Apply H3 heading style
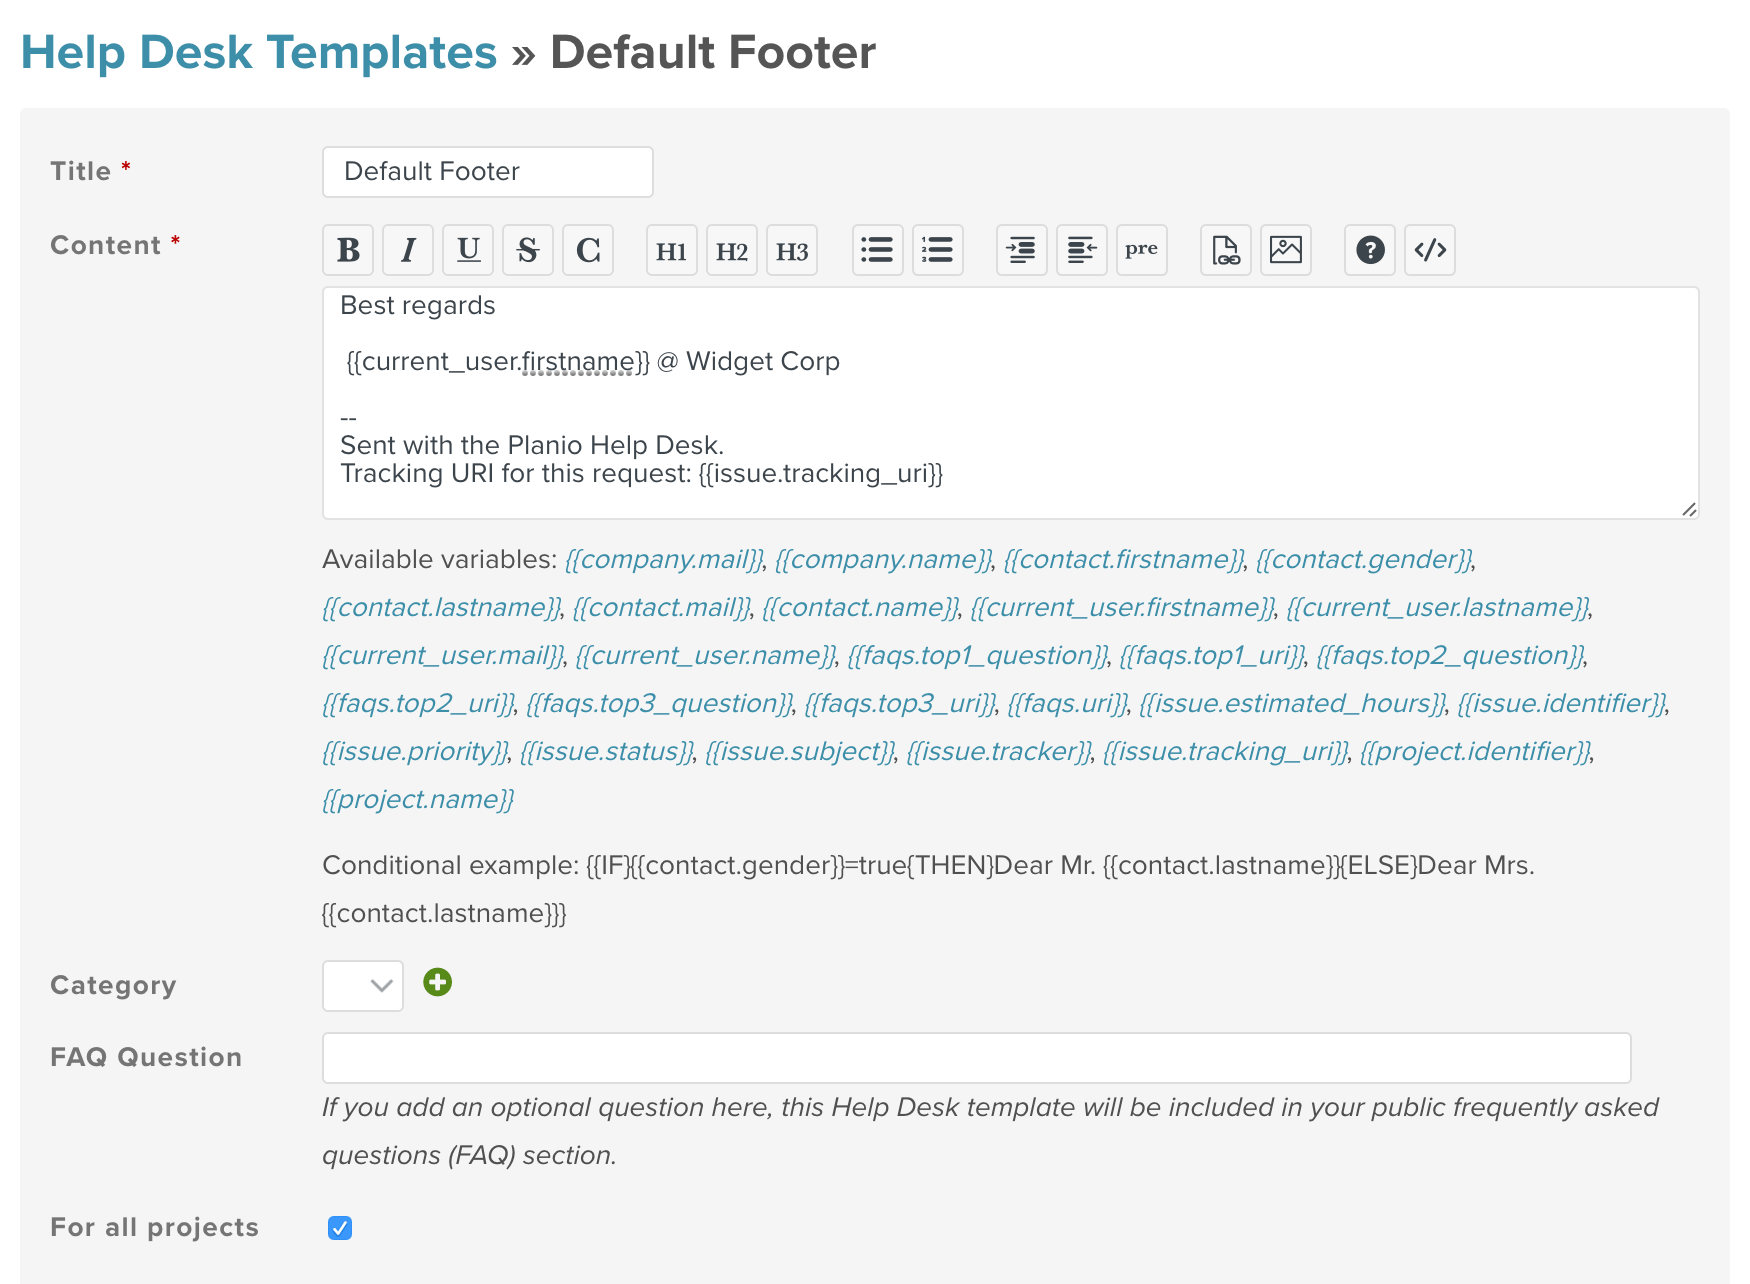 (791, 250)
